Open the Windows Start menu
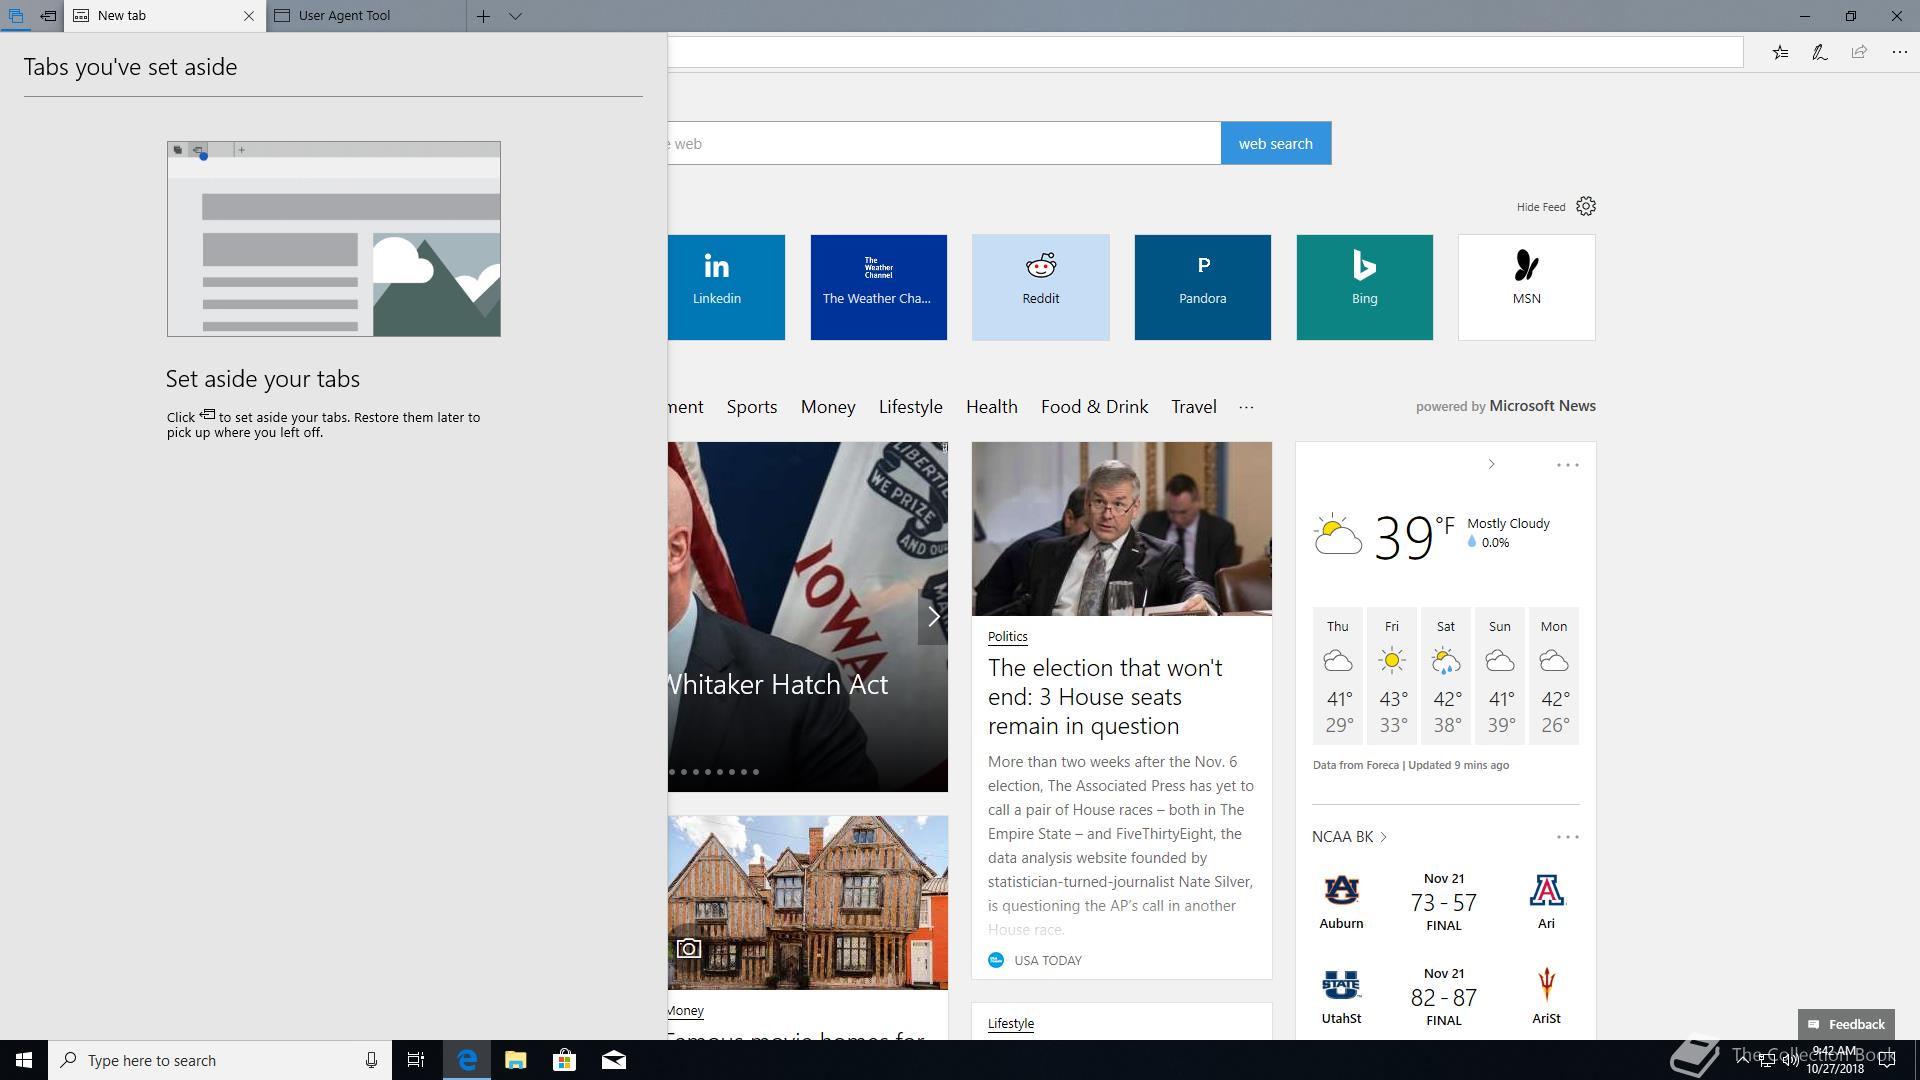1920x1080 pixels. click(24, 1060)
